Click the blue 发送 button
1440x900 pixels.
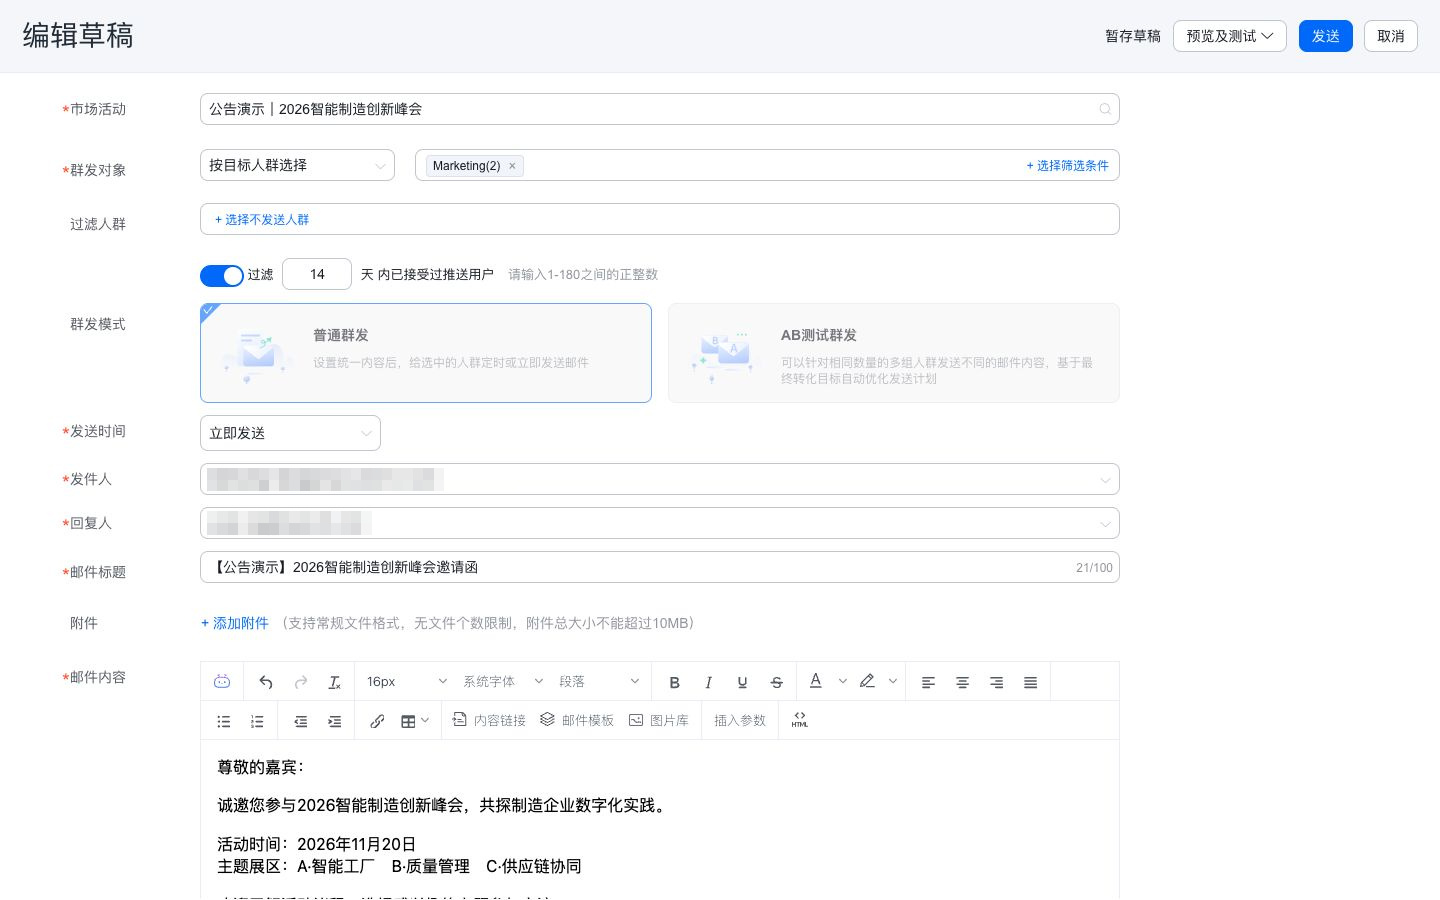coord(1326,36)
